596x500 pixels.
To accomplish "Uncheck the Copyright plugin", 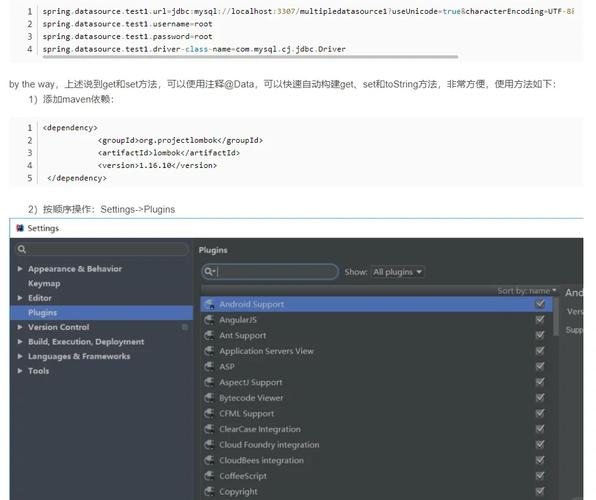I will point(540,491).
